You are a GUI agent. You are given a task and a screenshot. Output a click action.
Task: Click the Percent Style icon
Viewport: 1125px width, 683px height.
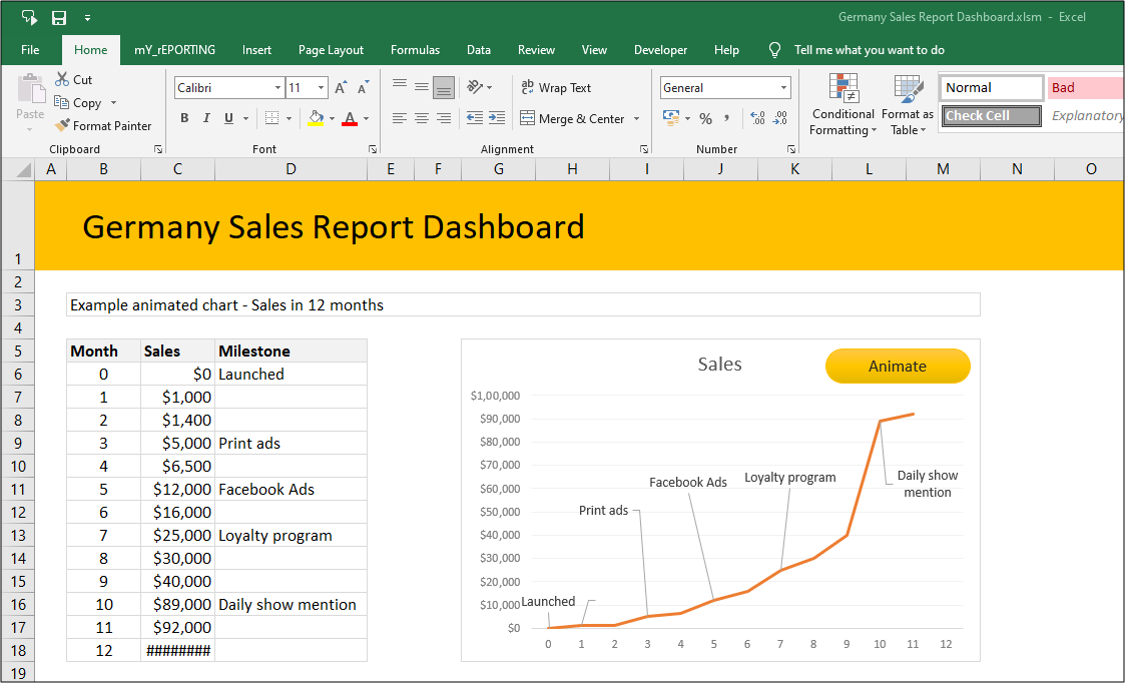(x=705, y=119)
